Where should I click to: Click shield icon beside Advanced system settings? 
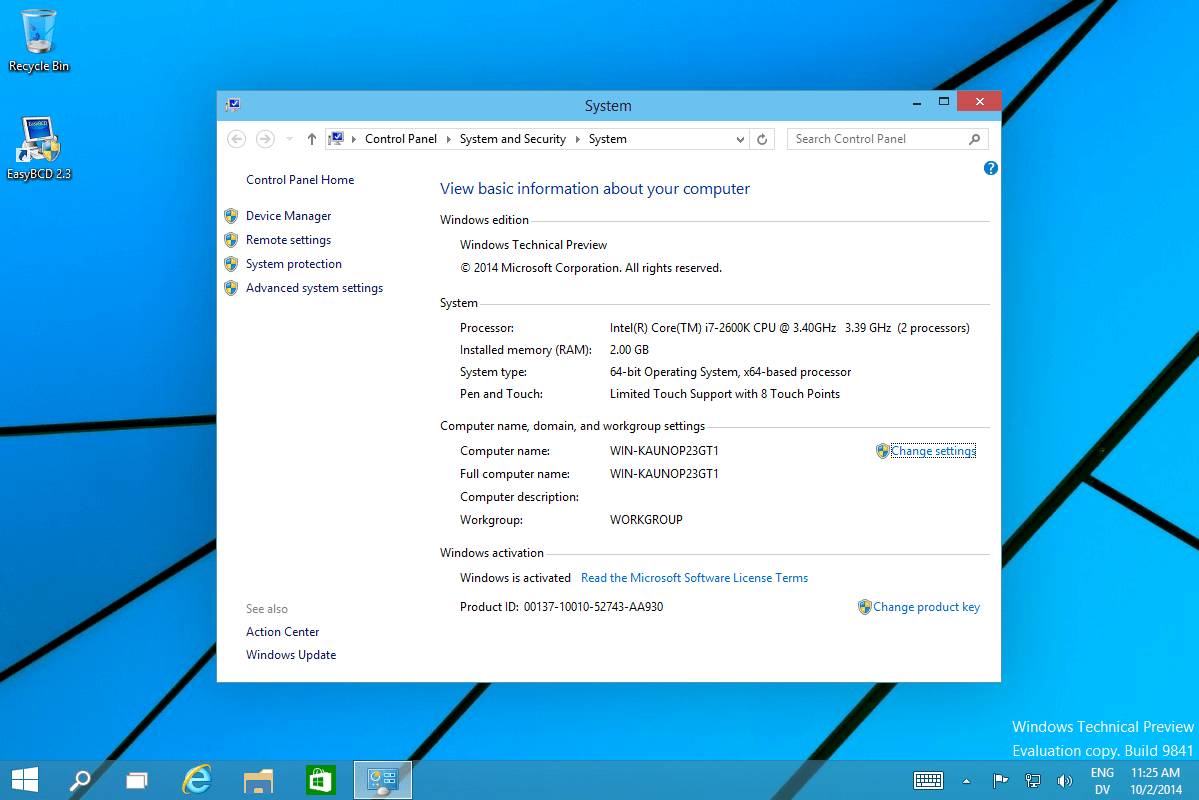(231, 288)
